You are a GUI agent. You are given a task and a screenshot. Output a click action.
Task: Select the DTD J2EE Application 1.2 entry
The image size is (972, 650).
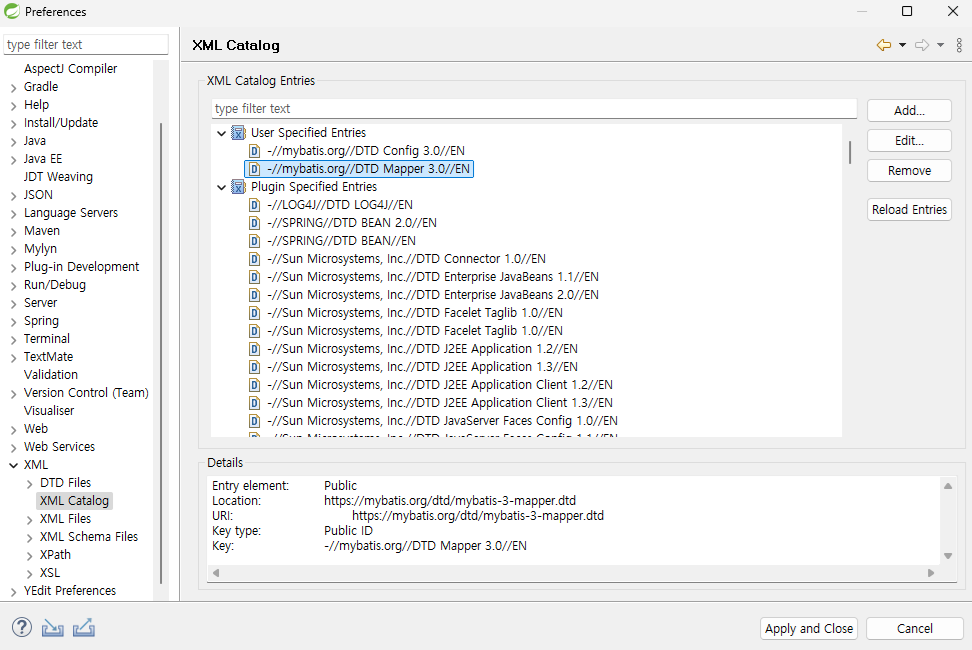click(422, 348)
